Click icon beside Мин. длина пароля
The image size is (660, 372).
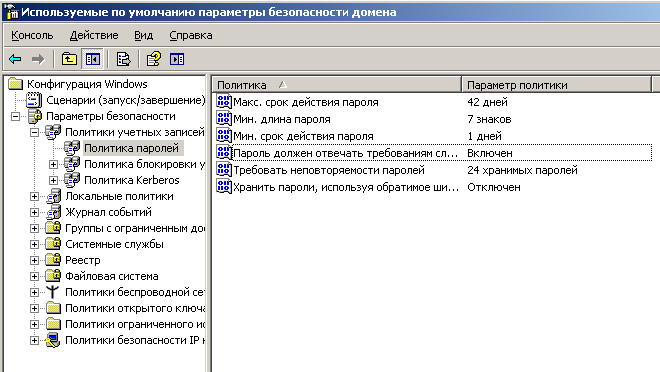tap(224, 118)
